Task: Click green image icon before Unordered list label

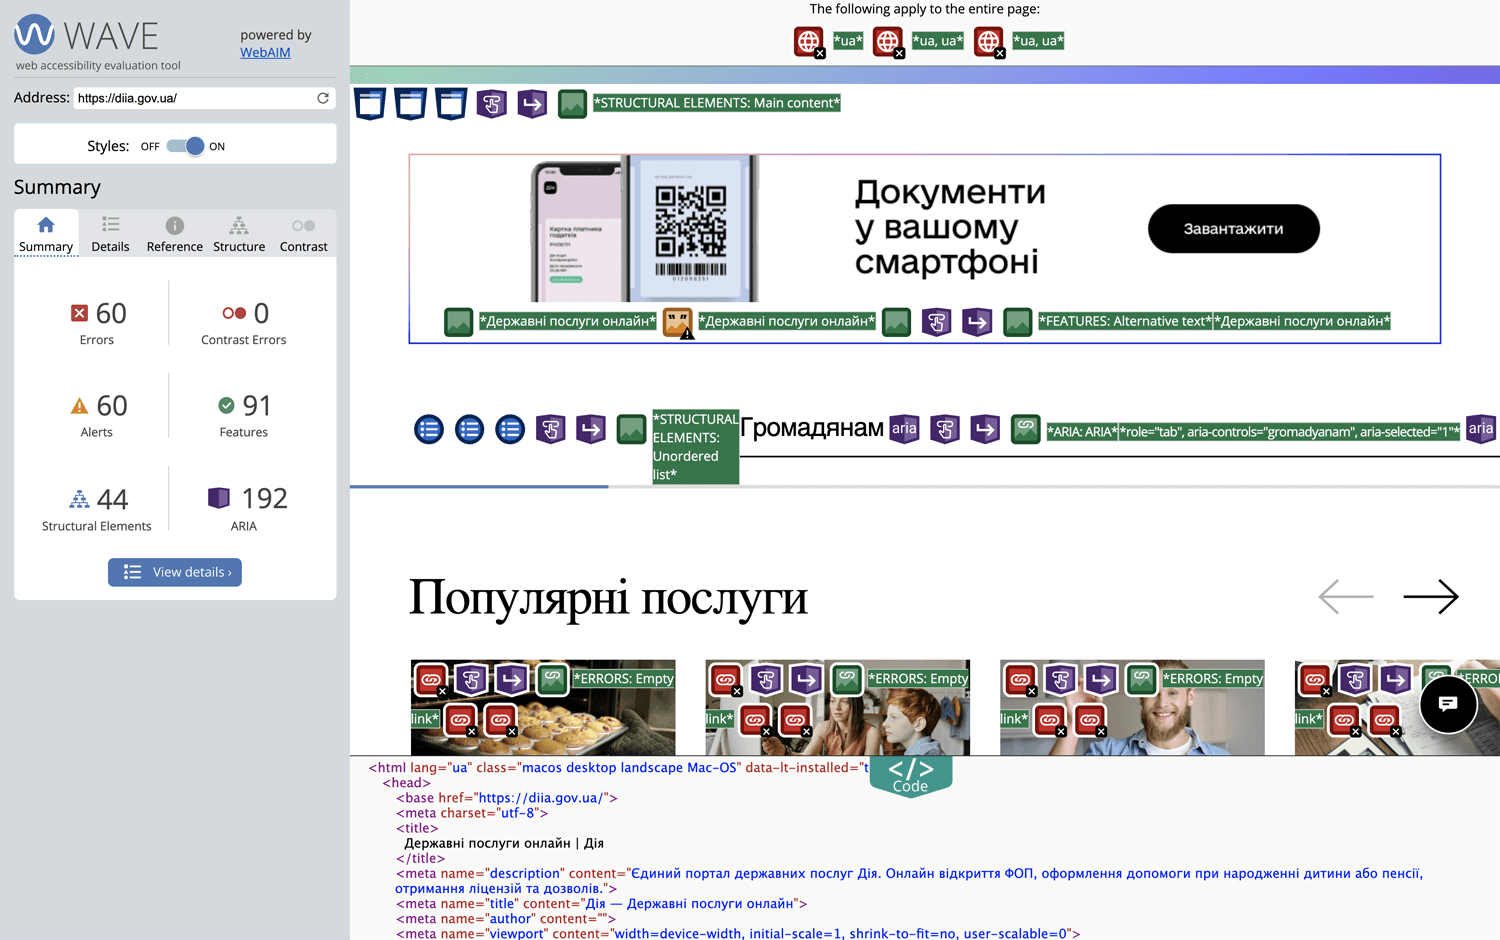Action: (x=631, y=430)
